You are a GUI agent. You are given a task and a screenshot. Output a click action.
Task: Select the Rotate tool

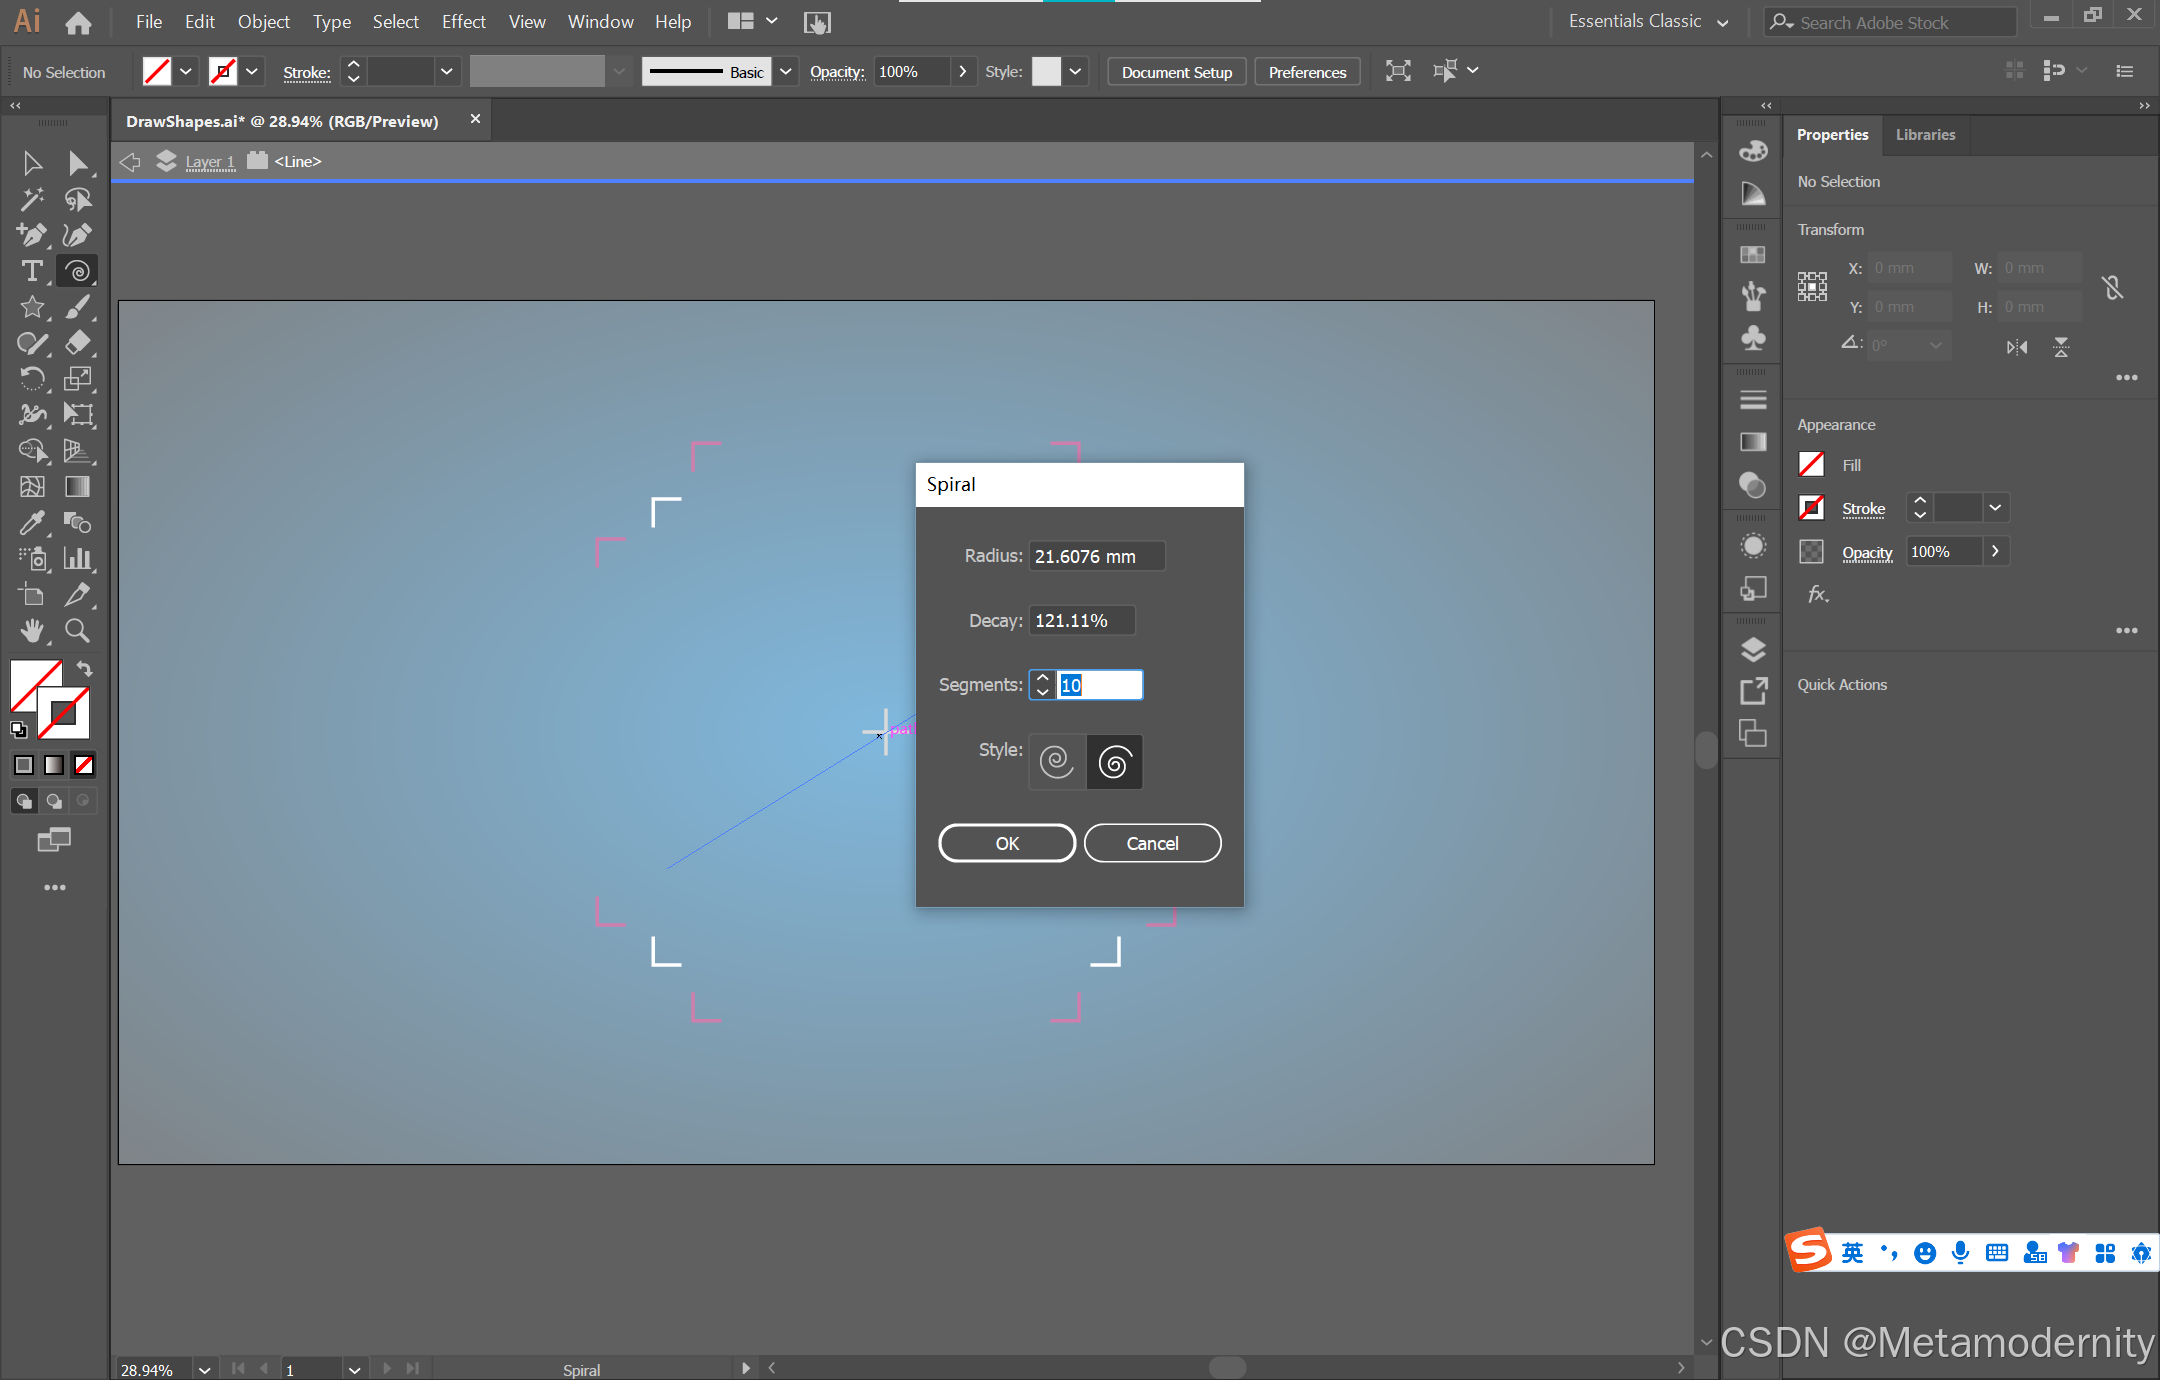(x=32, y=379)
